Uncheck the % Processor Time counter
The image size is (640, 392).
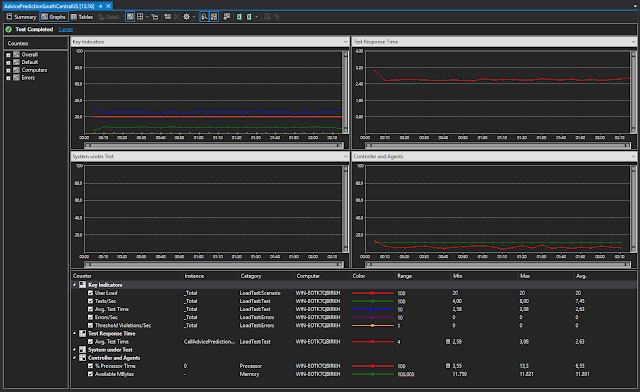click(x=91, y=366)
